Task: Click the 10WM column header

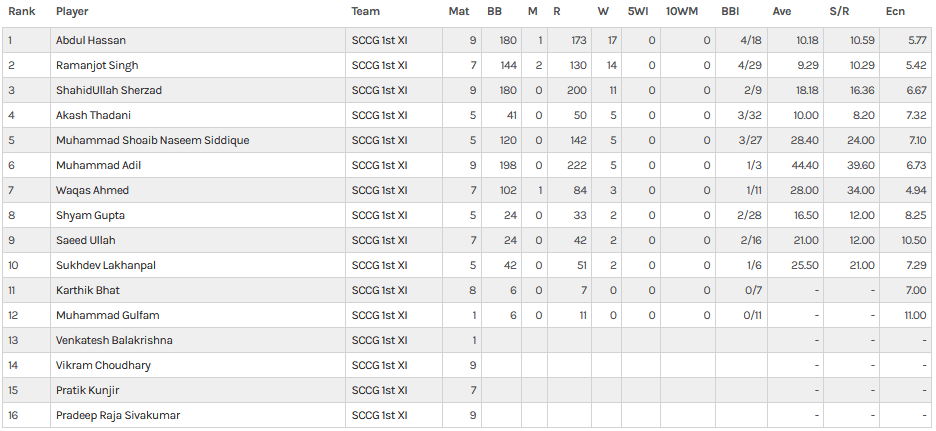Action: (x=682, y=11)
